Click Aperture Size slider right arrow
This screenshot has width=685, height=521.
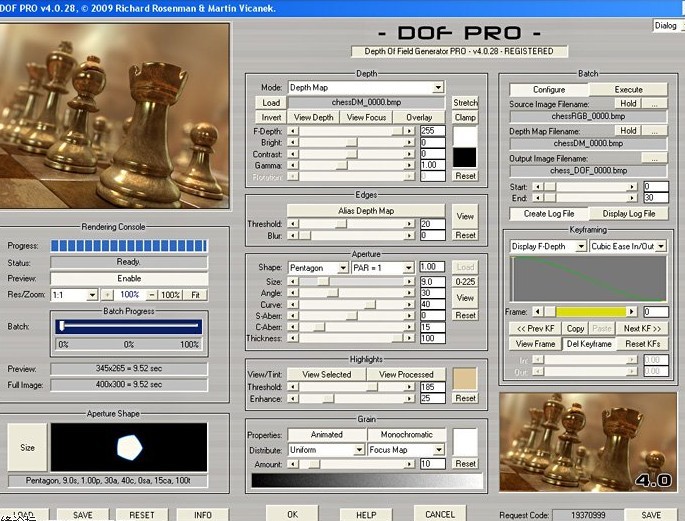click(409, 282)
